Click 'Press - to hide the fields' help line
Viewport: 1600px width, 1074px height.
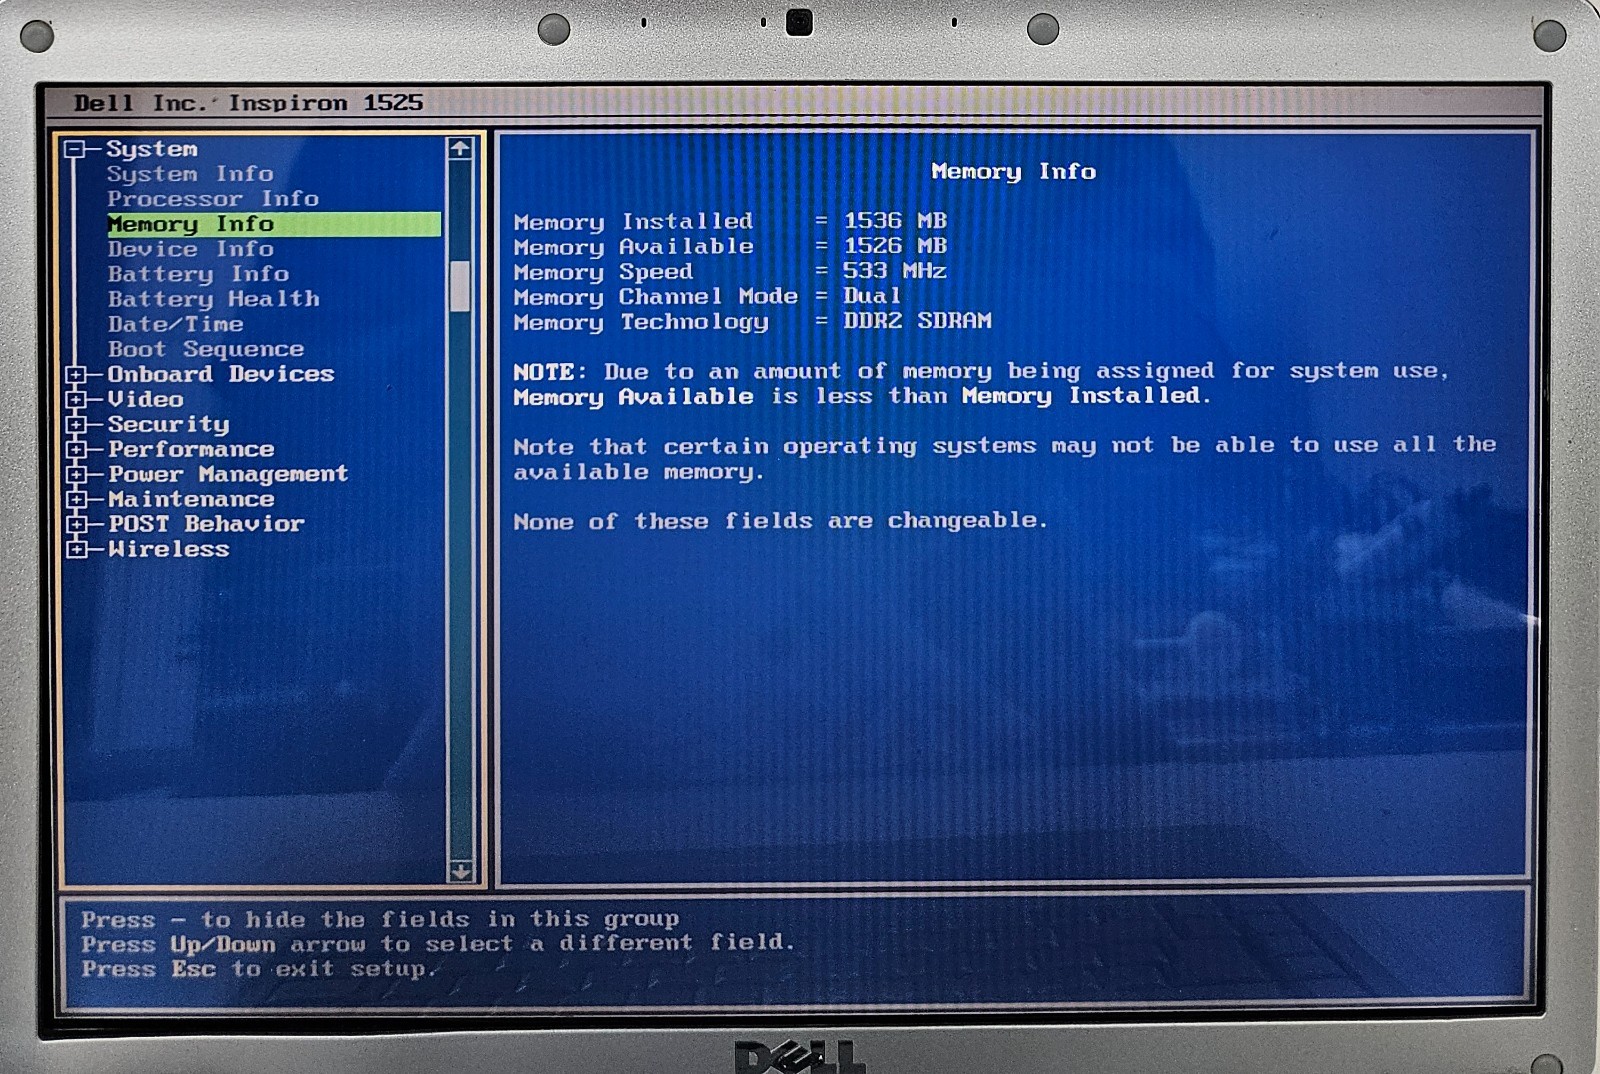[x=380, y=919]
